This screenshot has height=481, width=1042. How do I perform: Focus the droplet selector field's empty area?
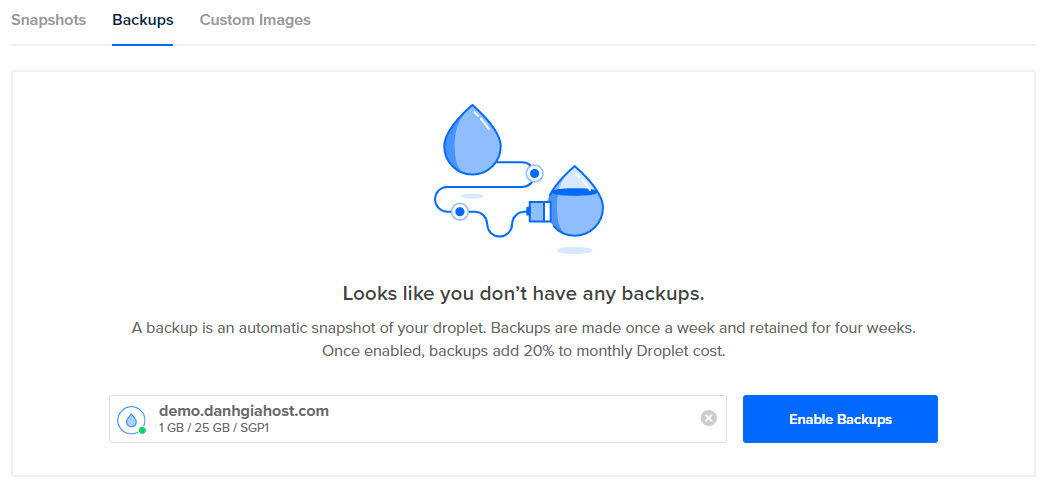click(x=500, y=419)
